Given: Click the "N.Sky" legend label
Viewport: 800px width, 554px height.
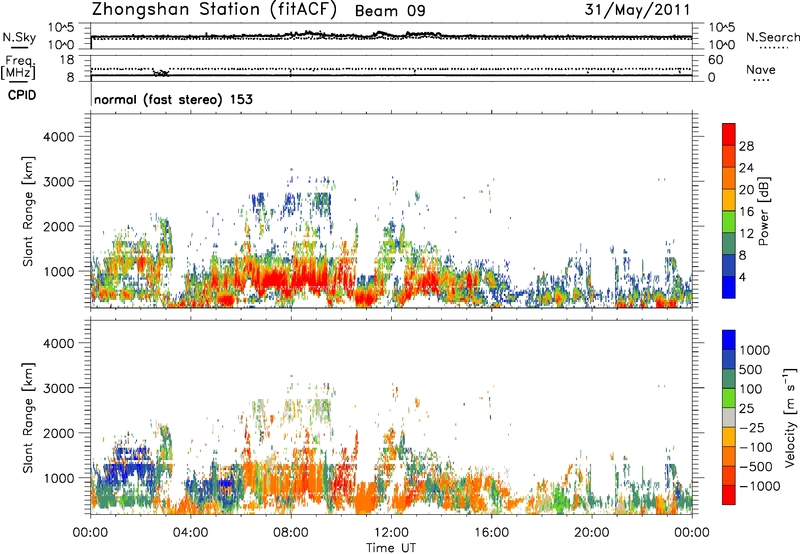Looking at the screenshot, I should tap(19, 37).
